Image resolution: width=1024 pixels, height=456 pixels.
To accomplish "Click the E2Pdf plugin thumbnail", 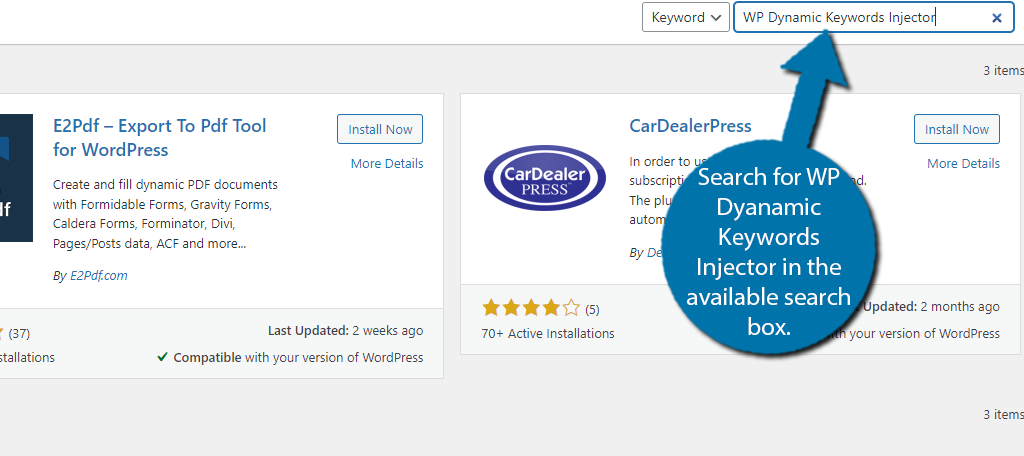I will tap(16, 178).
